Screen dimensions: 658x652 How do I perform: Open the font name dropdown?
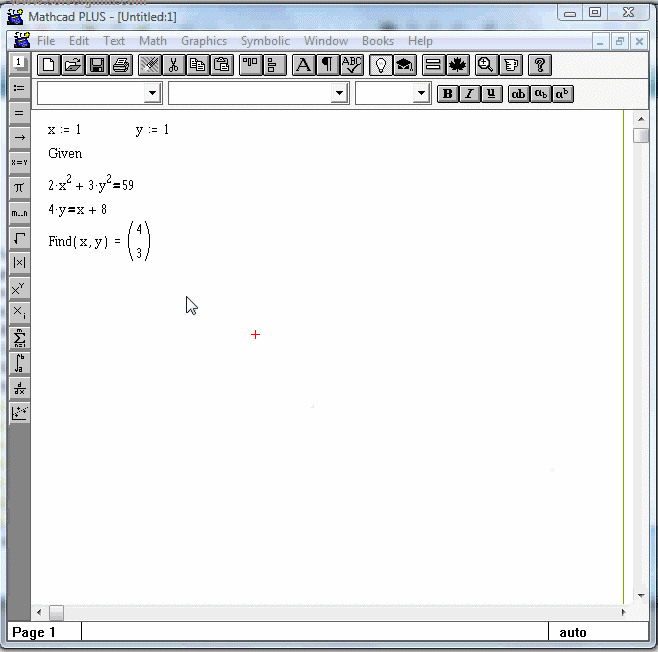coord(339,93)
